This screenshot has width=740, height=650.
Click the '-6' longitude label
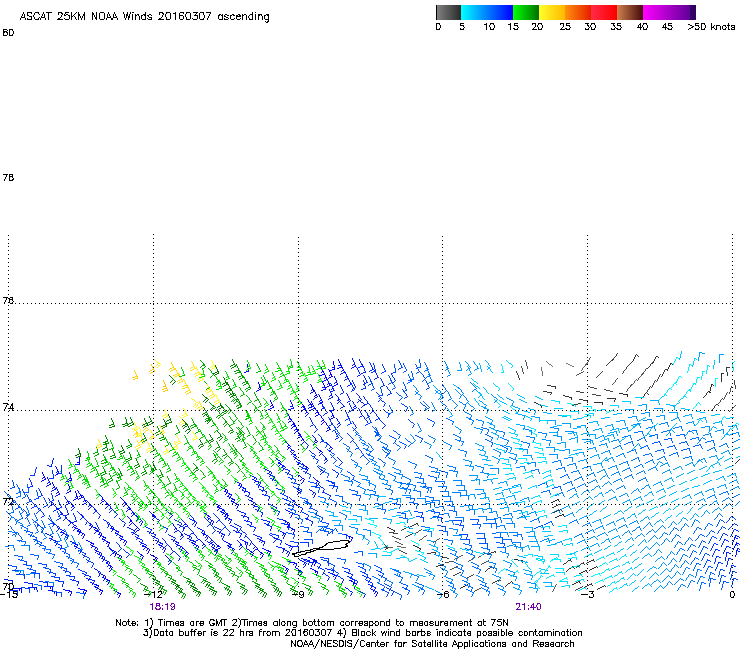click(443, 595)
